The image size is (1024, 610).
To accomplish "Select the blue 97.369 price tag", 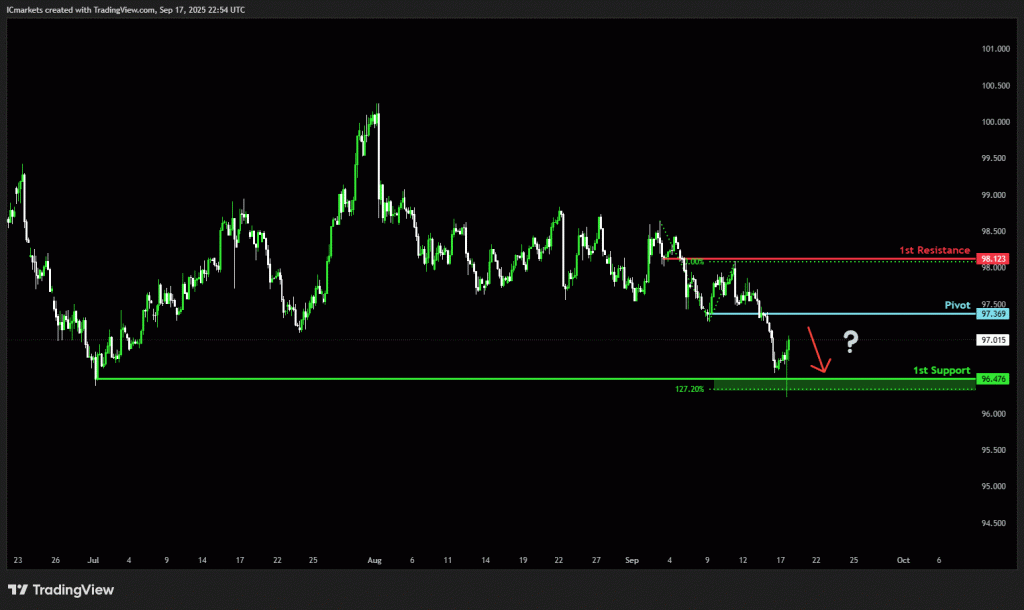I will click(993, 314).
